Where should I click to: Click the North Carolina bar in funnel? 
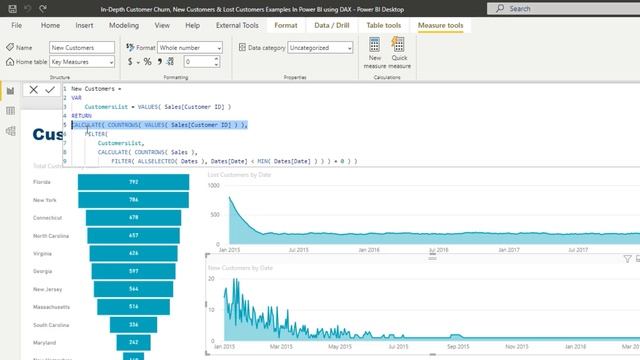click(133, 236)
